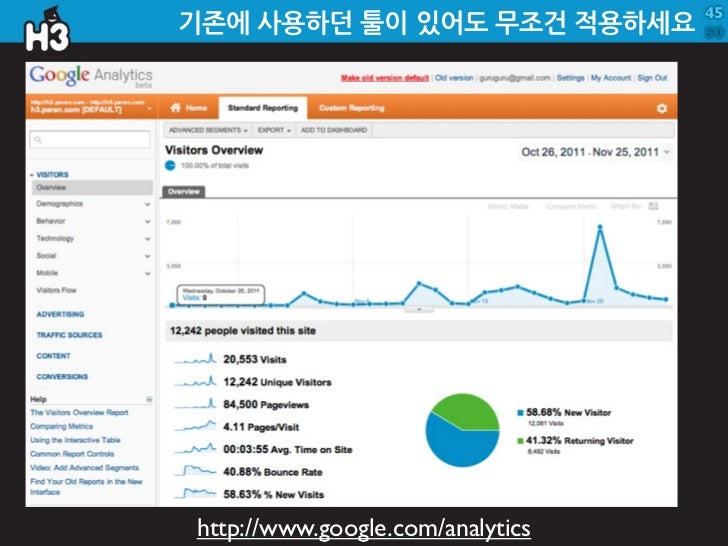The height and width of the screenshot is (546, 728).
Task: Open the TRAFFIC SOURCES section
Action: click(x=69, y=335)
